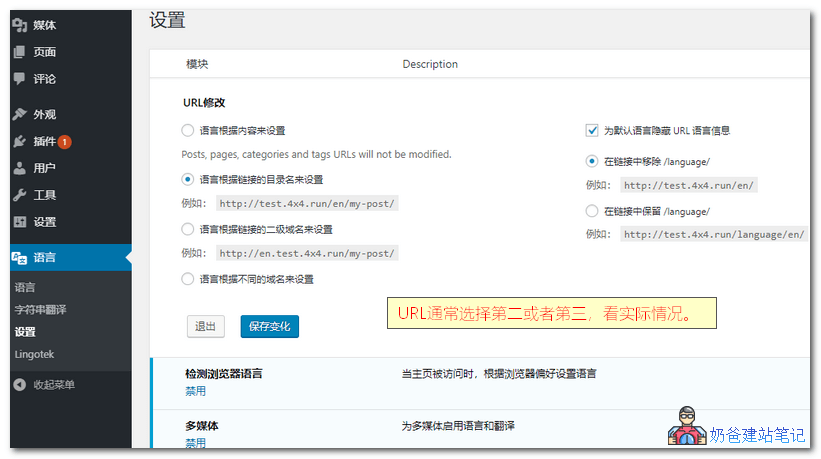Screen dimensions: 821x459
Task: Select 语言根据不同的域名来设置 radio option
Action: point(188,279)
